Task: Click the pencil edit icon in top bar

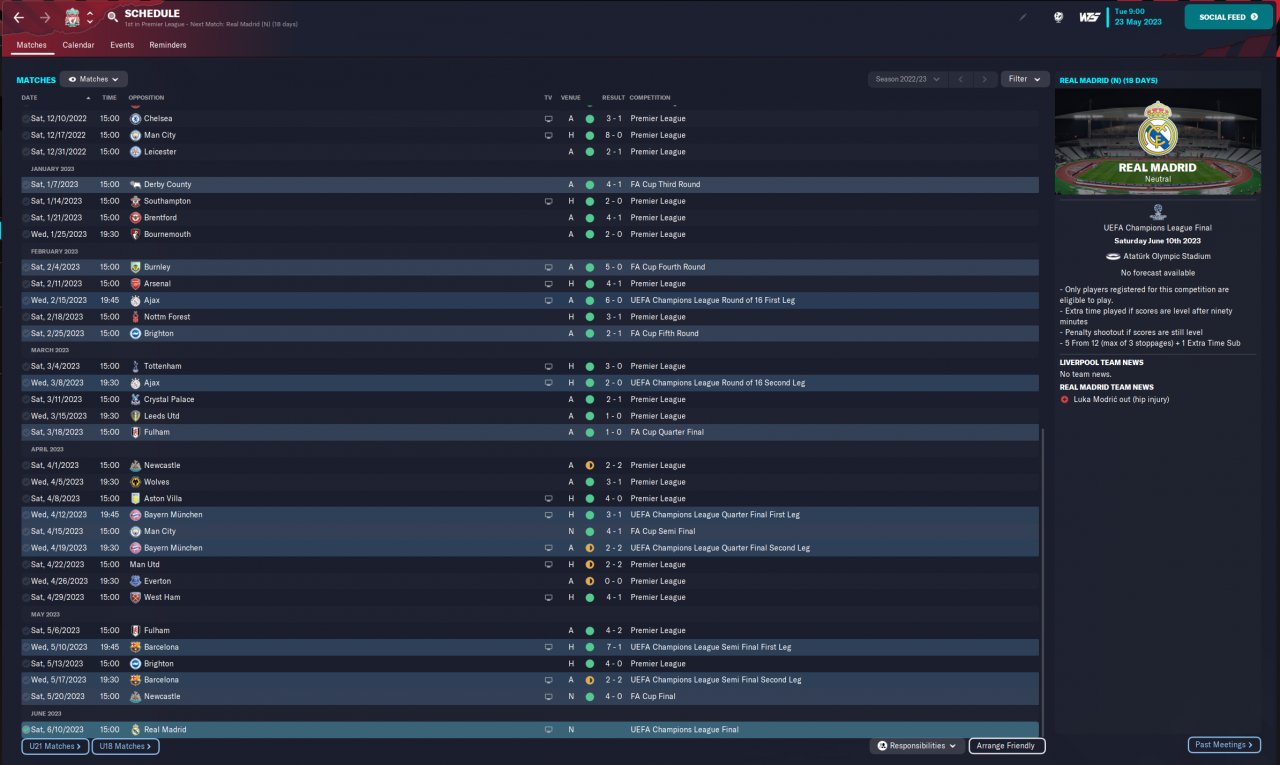Action: [1023, 17]
